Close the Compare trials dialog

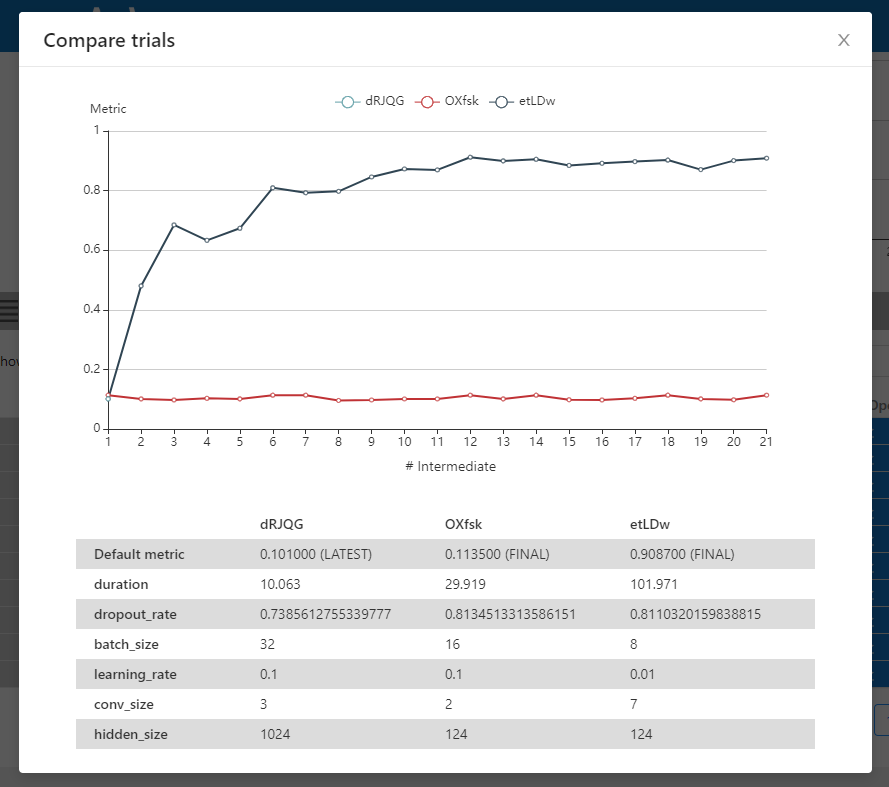[x=843, y=40]
